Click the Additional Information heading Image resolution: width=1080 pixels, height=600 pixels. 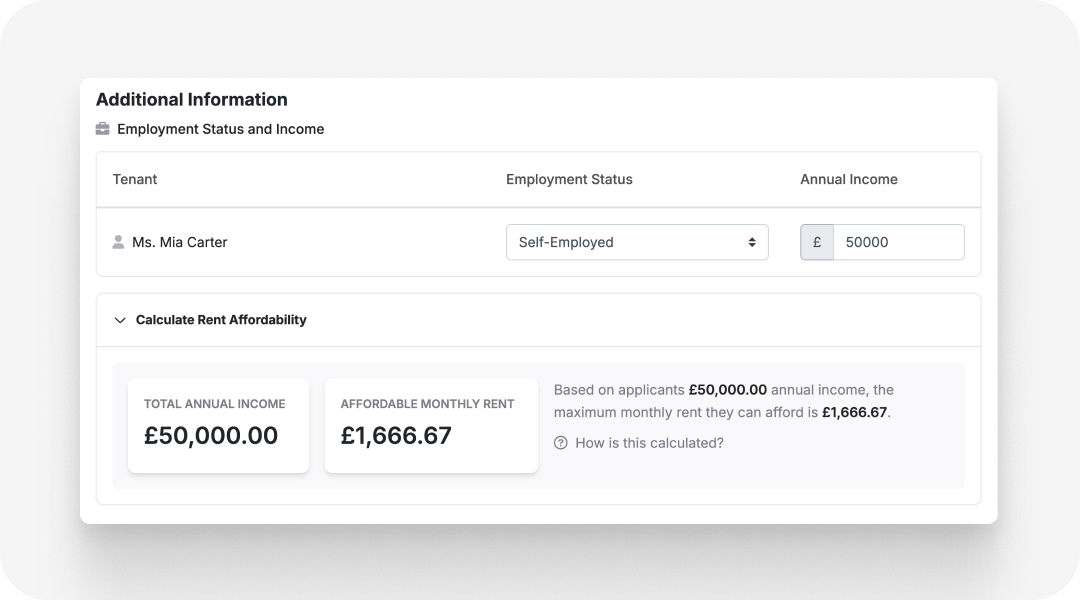coord(191,99)
